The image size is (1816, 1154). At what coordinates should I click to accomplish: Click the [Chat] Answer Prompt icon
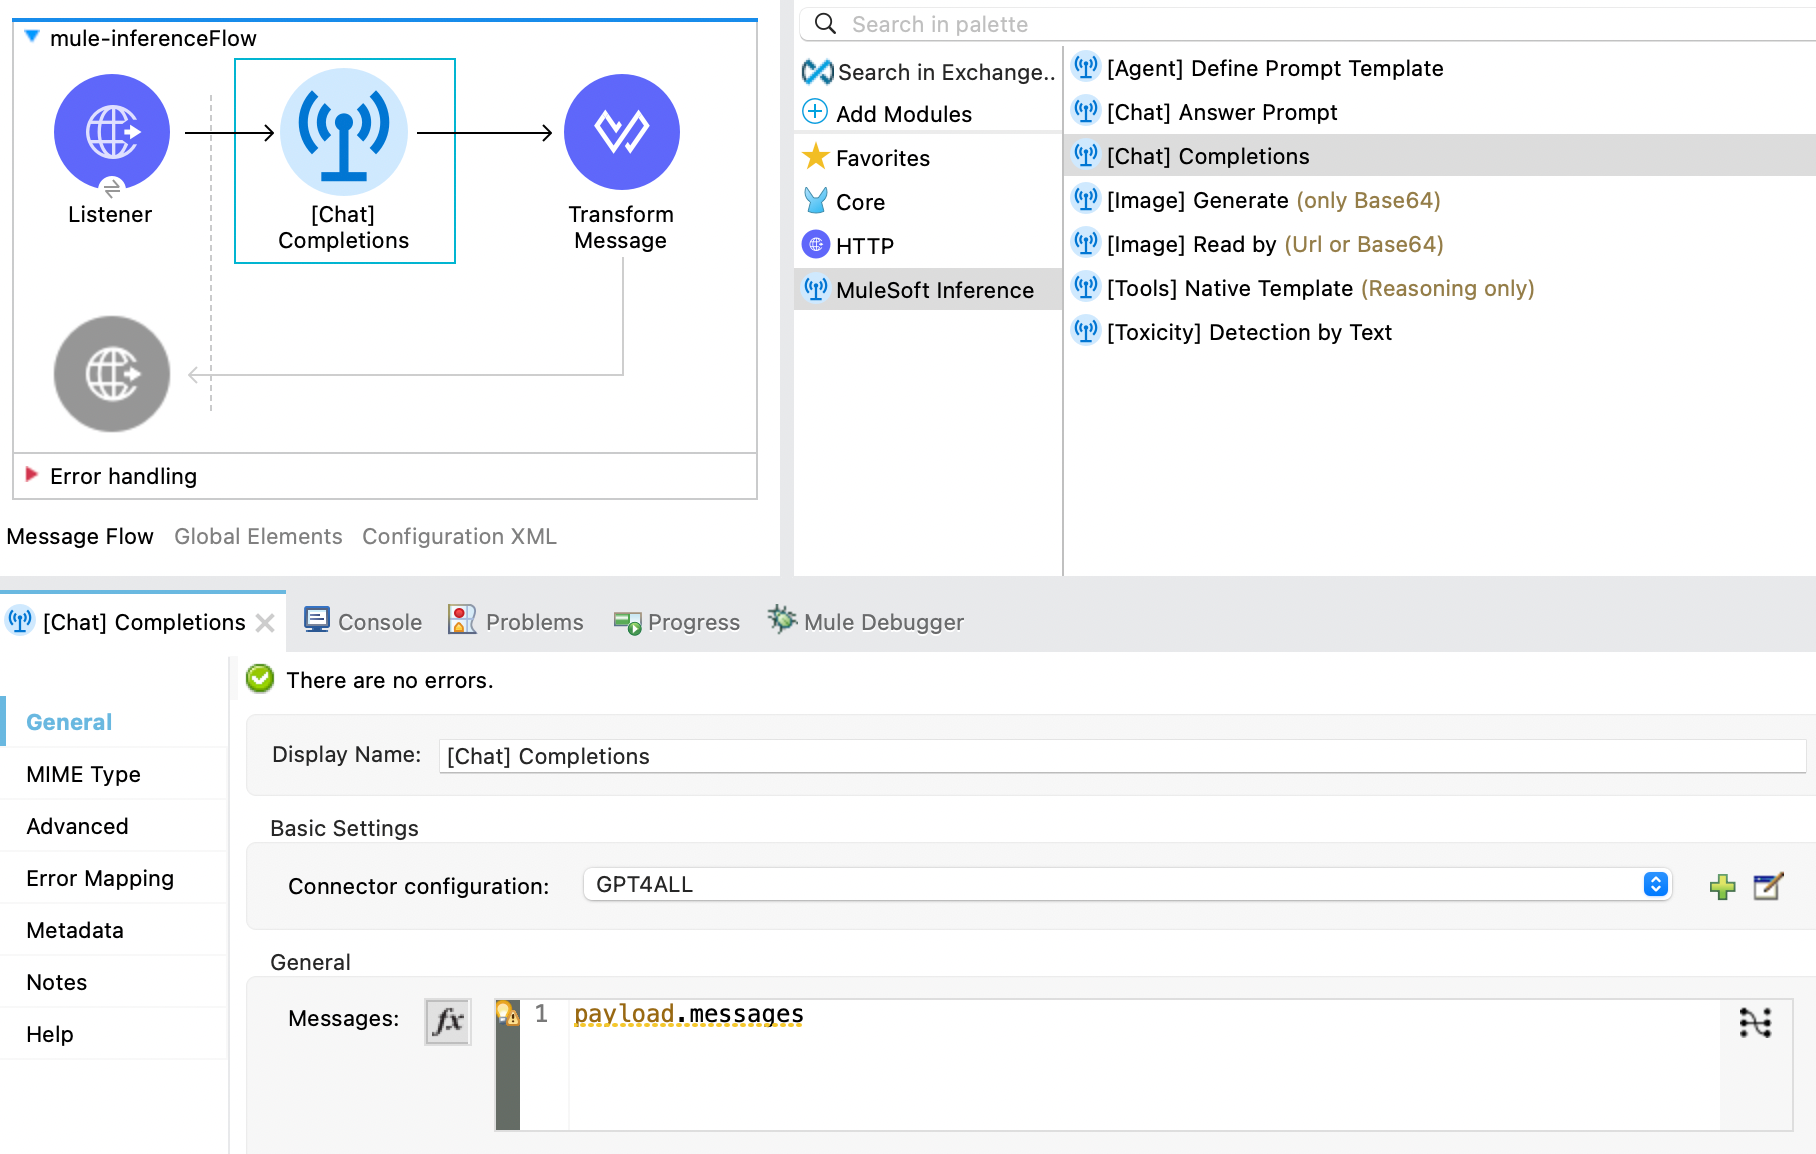tap(1085, 111)
